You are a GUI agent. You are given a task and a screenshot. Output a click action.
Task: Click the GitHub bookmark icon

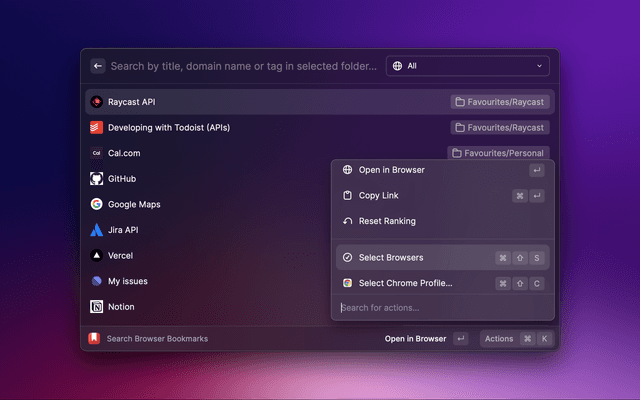97,179
